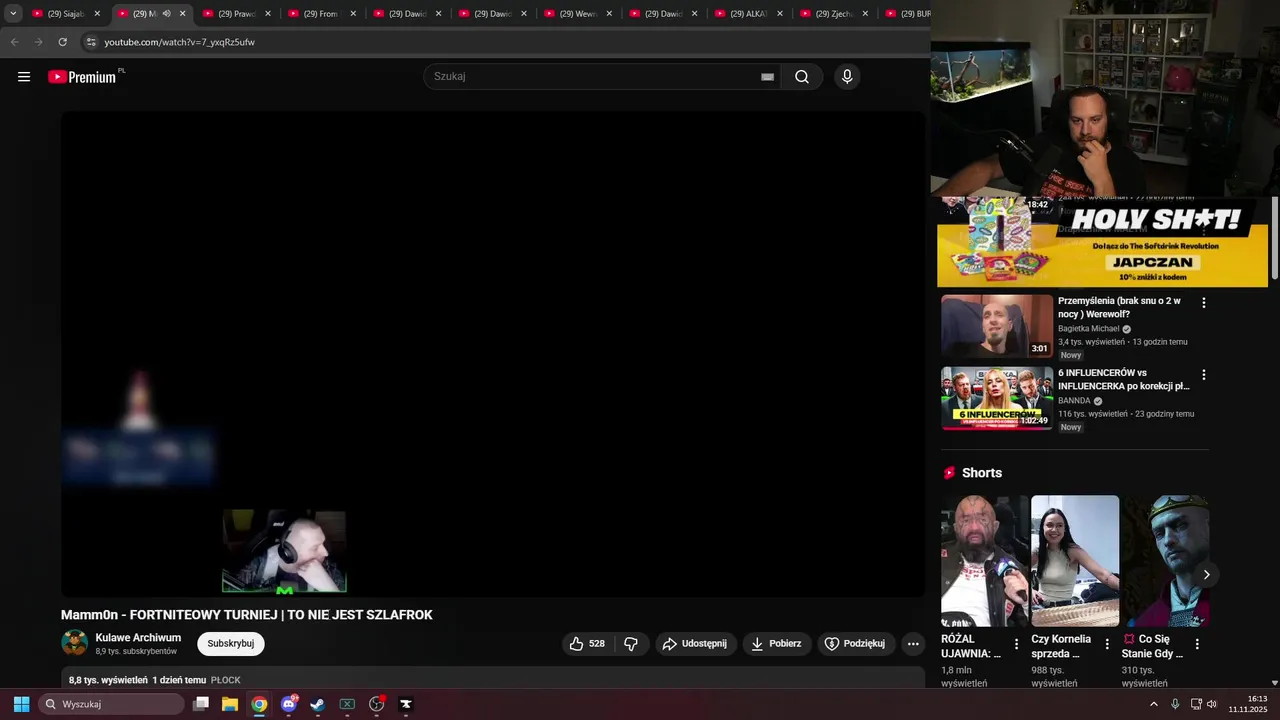Open options for Czy Kornelia sprzeda short
This screenshot has height=720, width=1280.
coord(1107,644)
